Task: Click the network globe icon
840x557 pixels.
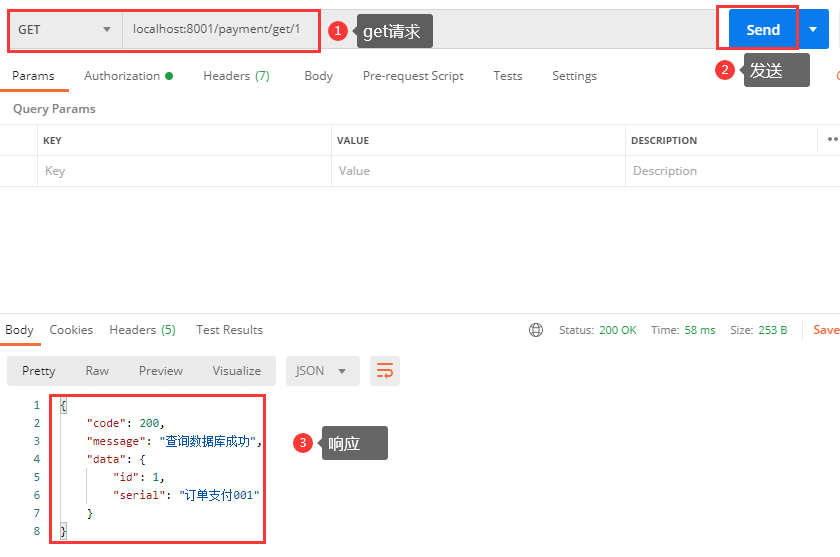Action: coord(536,330)
